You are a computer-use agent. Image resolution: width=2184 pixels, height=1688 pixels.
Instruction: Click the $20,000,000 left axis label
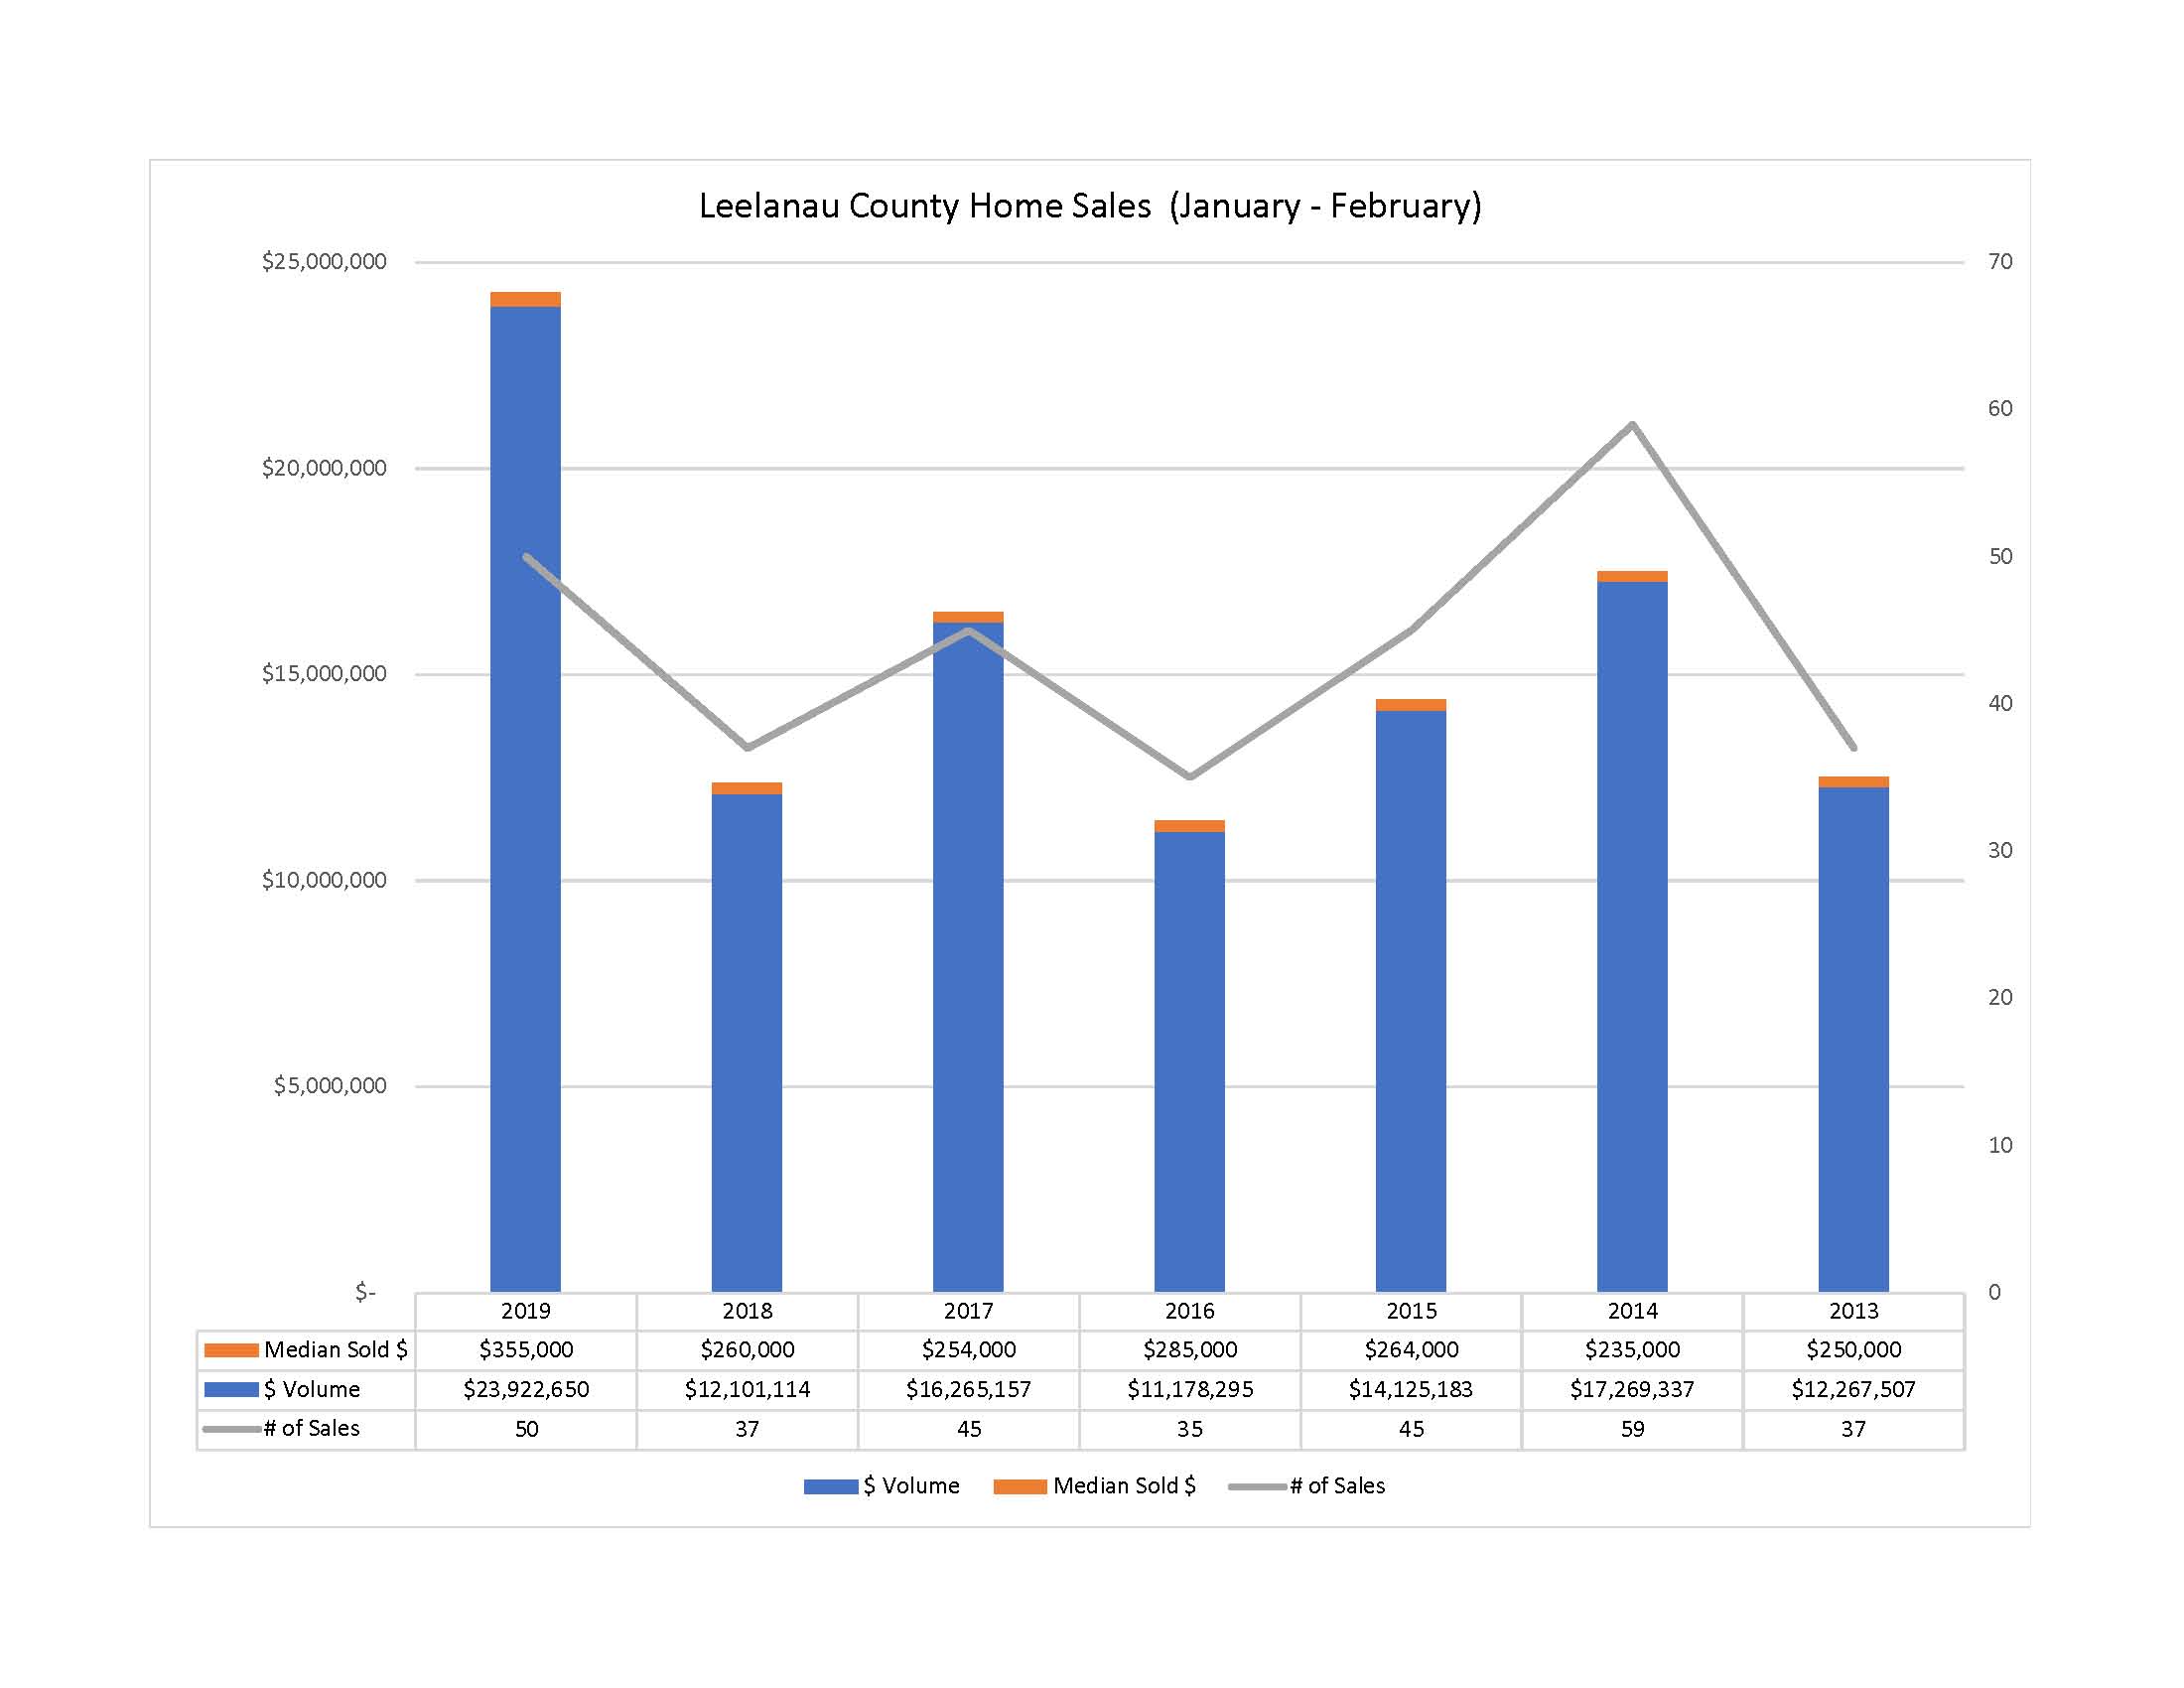coord(324,468)
